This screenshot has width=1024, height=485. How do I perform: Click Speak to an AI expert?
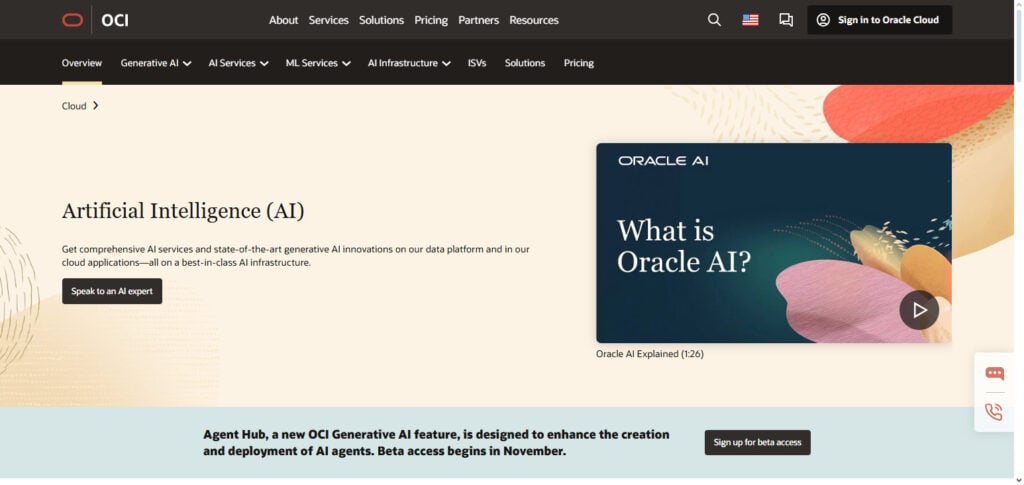[112, 291]
